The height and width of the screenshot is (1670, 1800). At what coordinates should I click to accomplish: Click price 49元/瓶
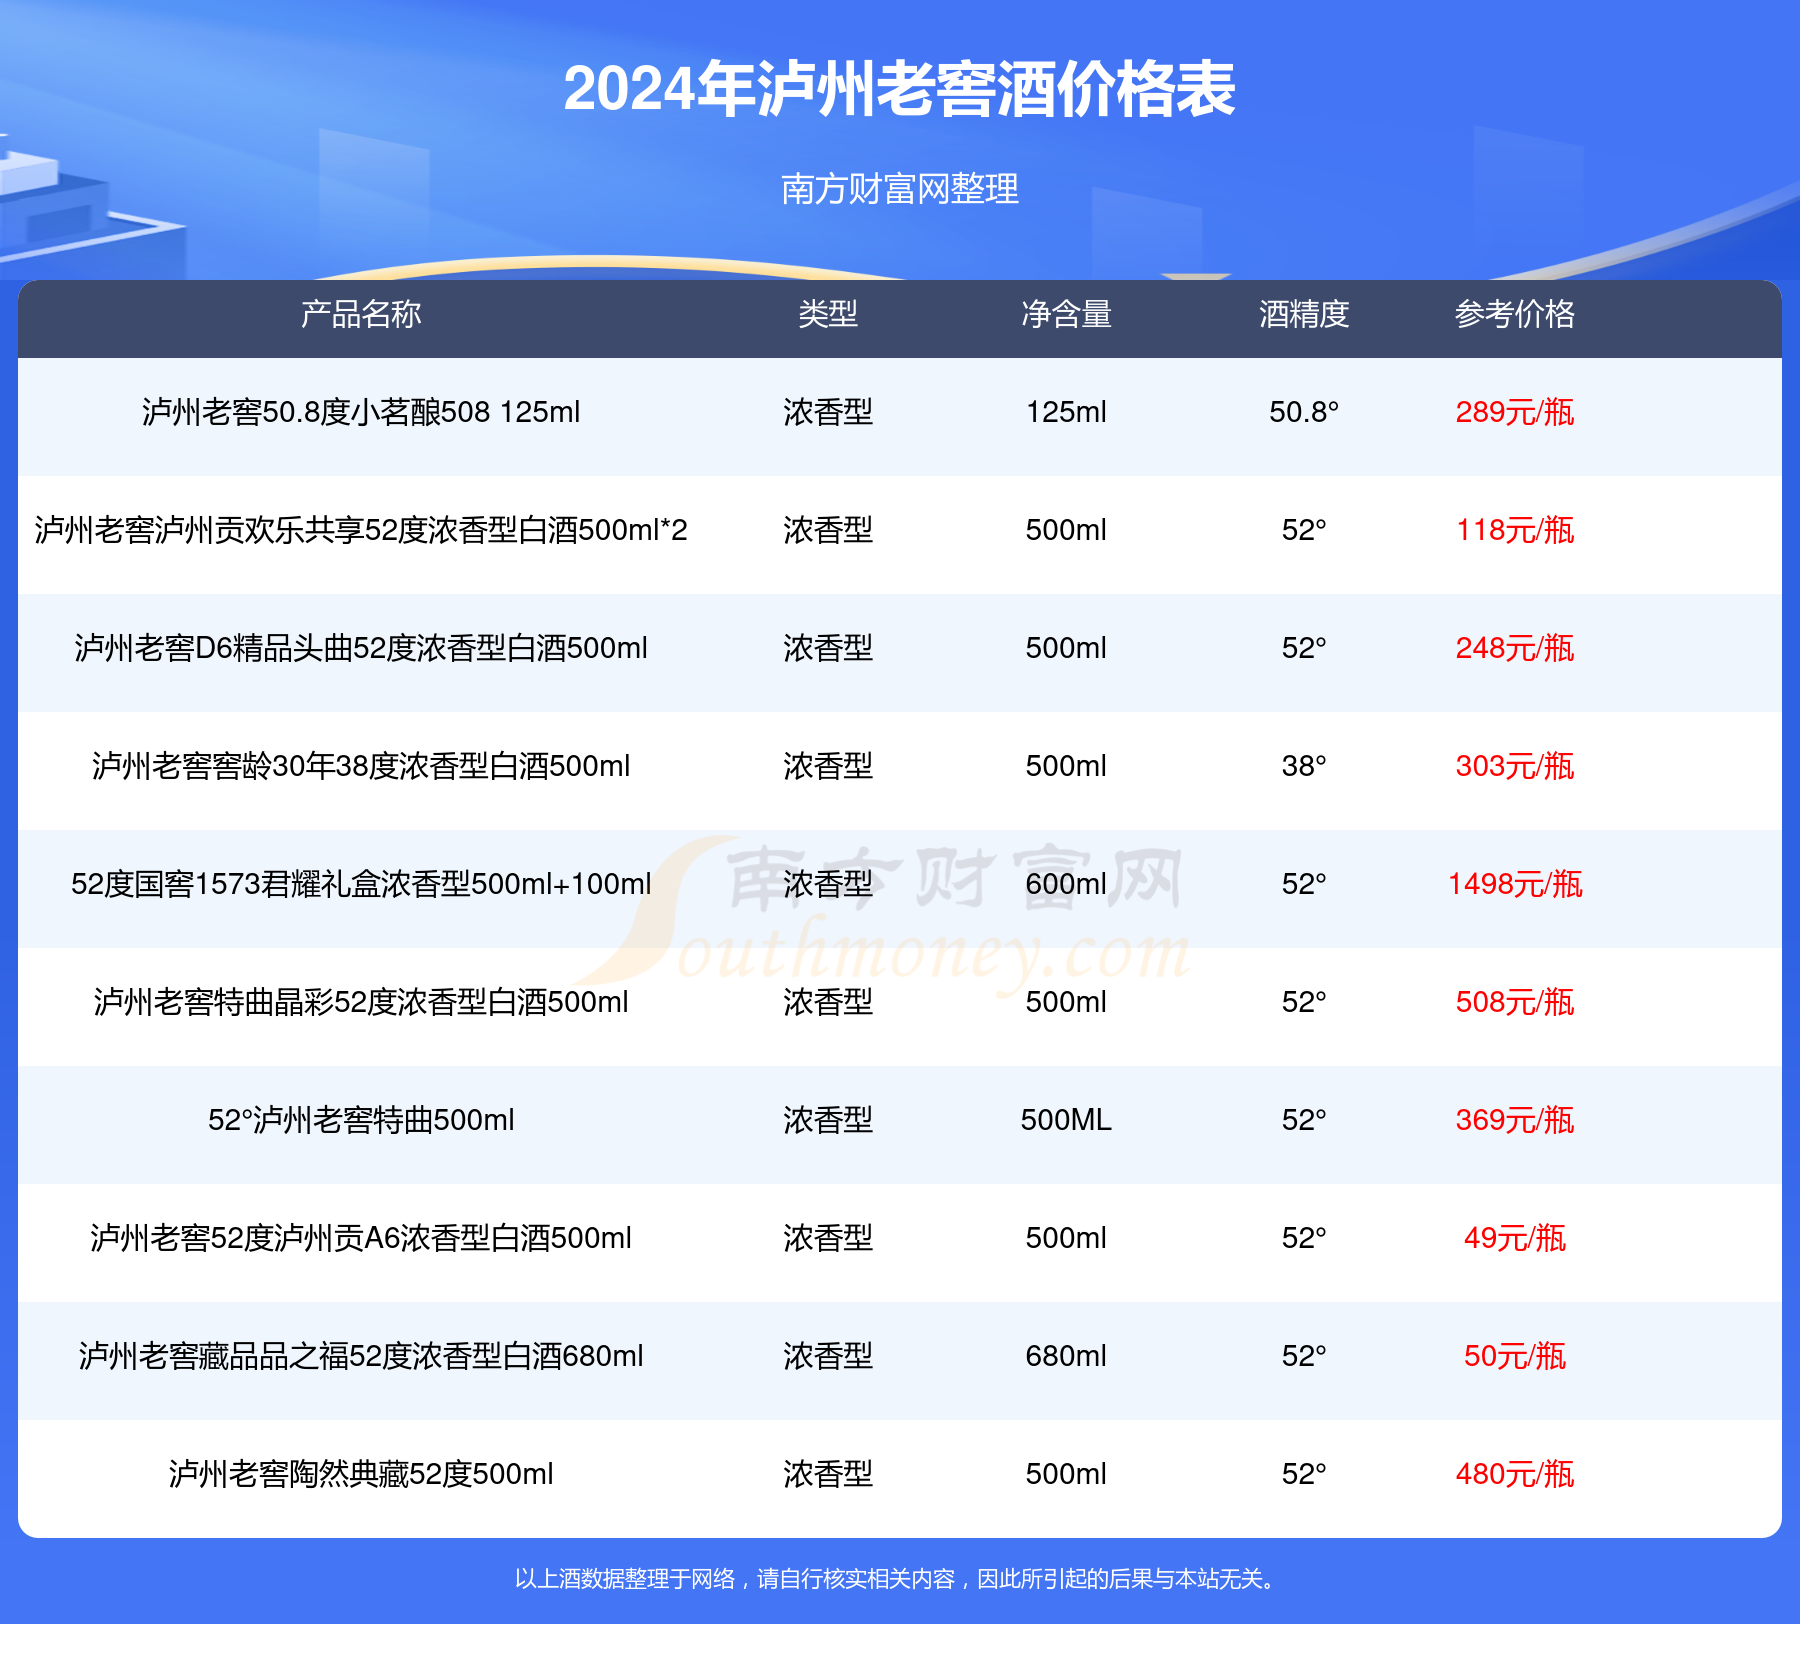(x=1515, y=1238)
